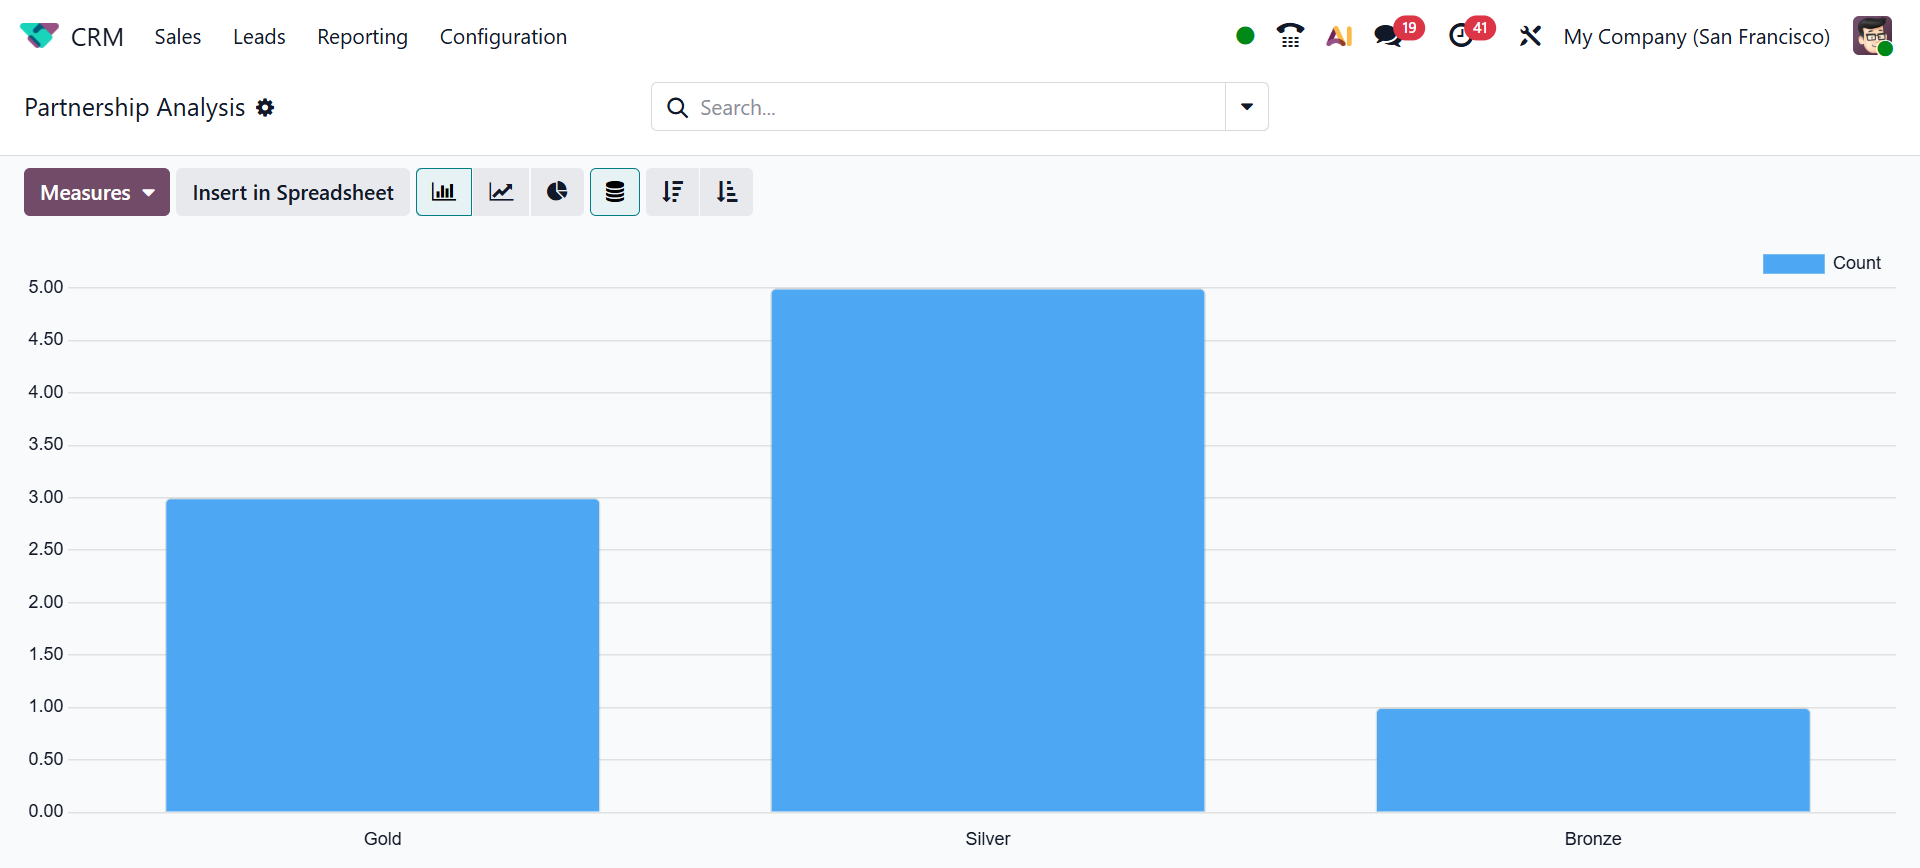The height and width of the screenshot is (868, 1920).
Task: Sort bars in ascending order
Action: (x=727, y=192)
